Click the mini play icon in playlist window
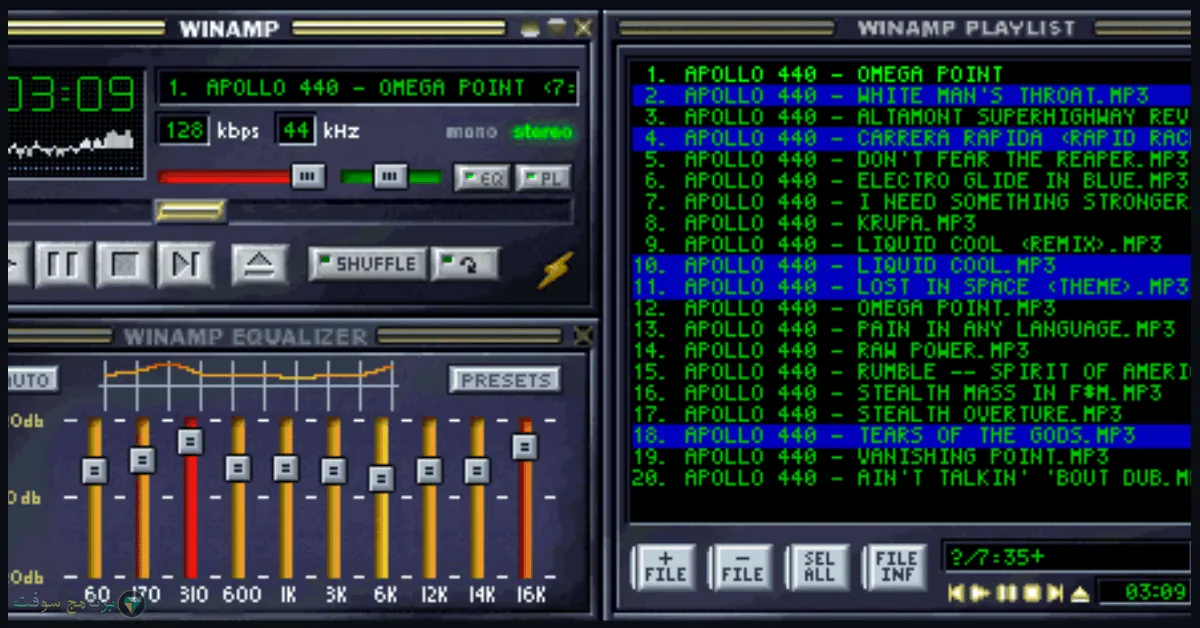Image resolution: width=1200 pixels, height=628 pixels. tap(980, 593)
